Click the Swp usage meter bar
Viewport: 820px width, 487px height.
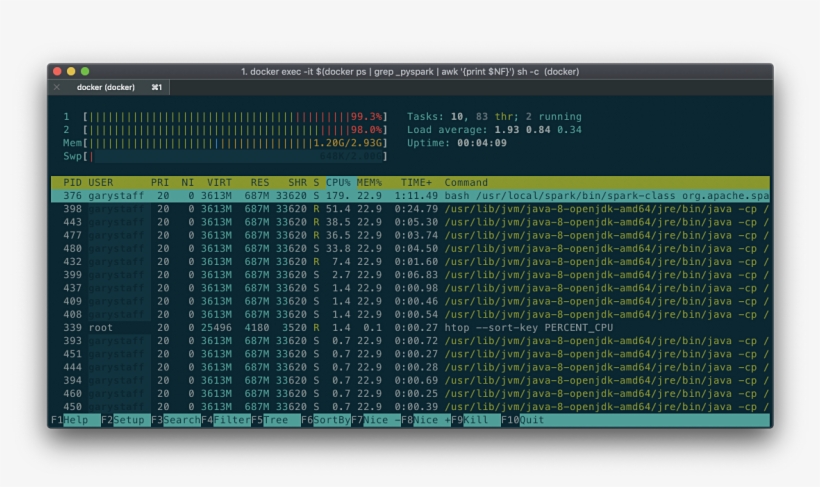(x=235, y=156)
